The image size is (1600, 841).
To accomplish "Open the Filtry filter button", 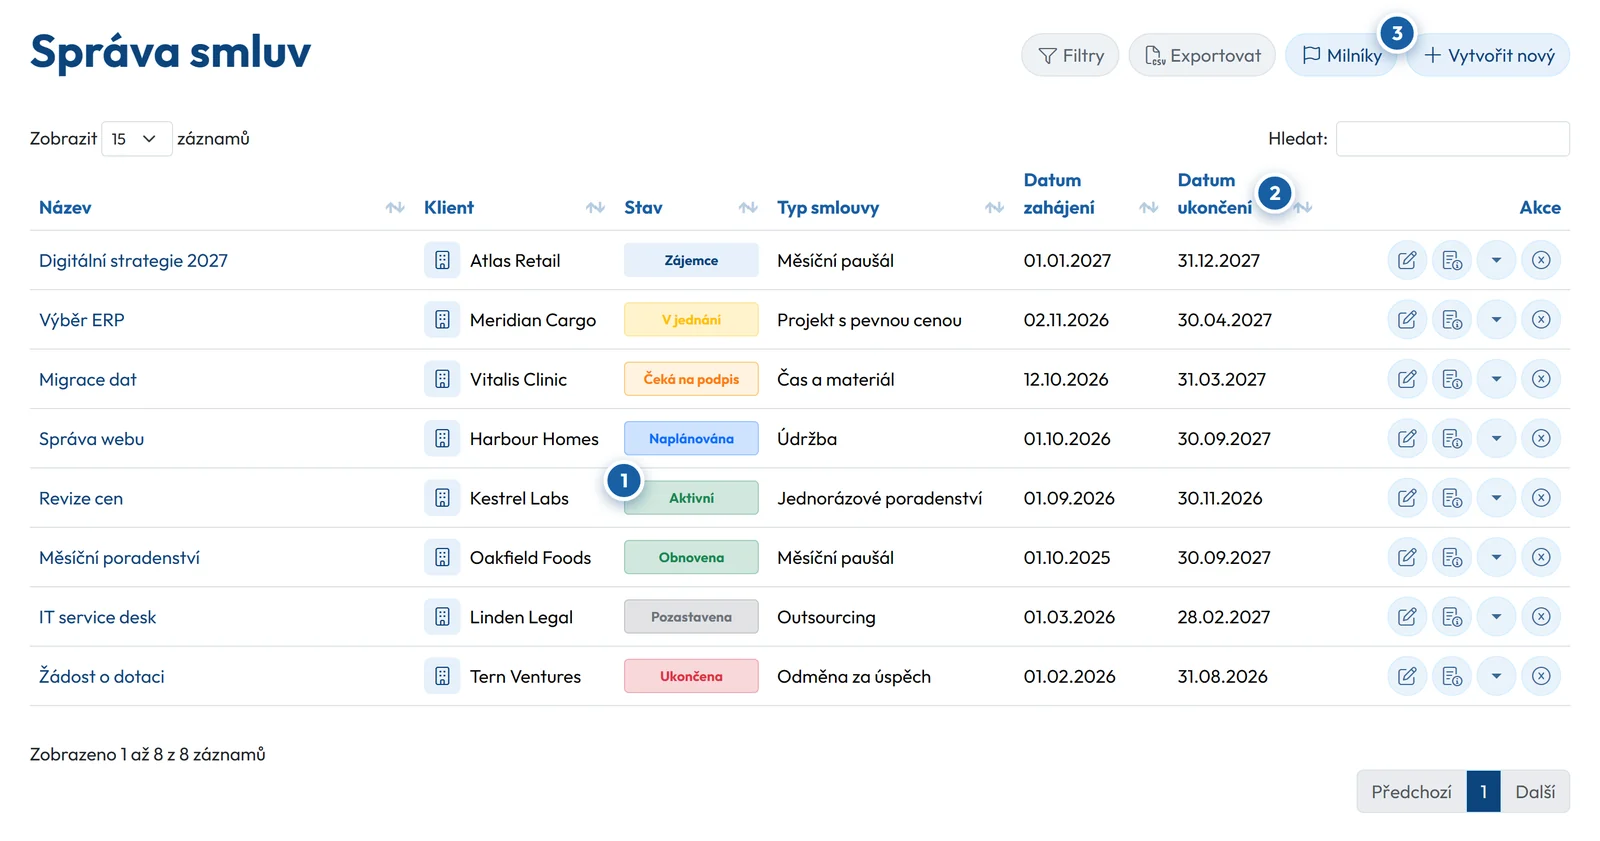I will pos(1070,55).
